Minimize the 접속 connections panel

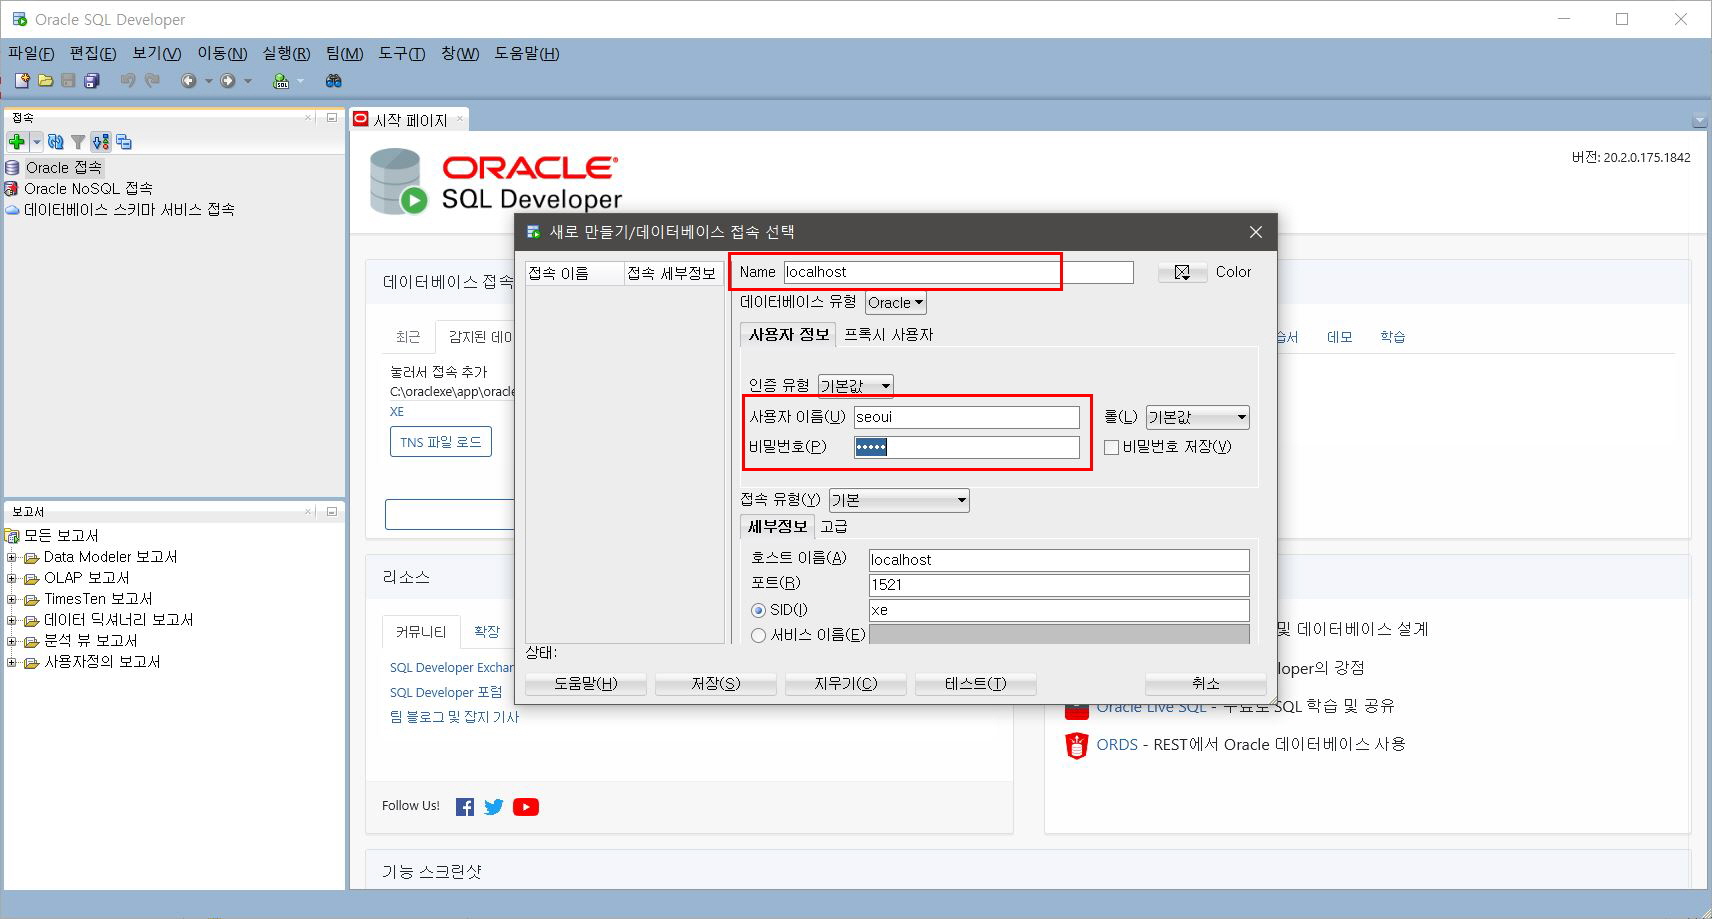[x=332, y=117]
